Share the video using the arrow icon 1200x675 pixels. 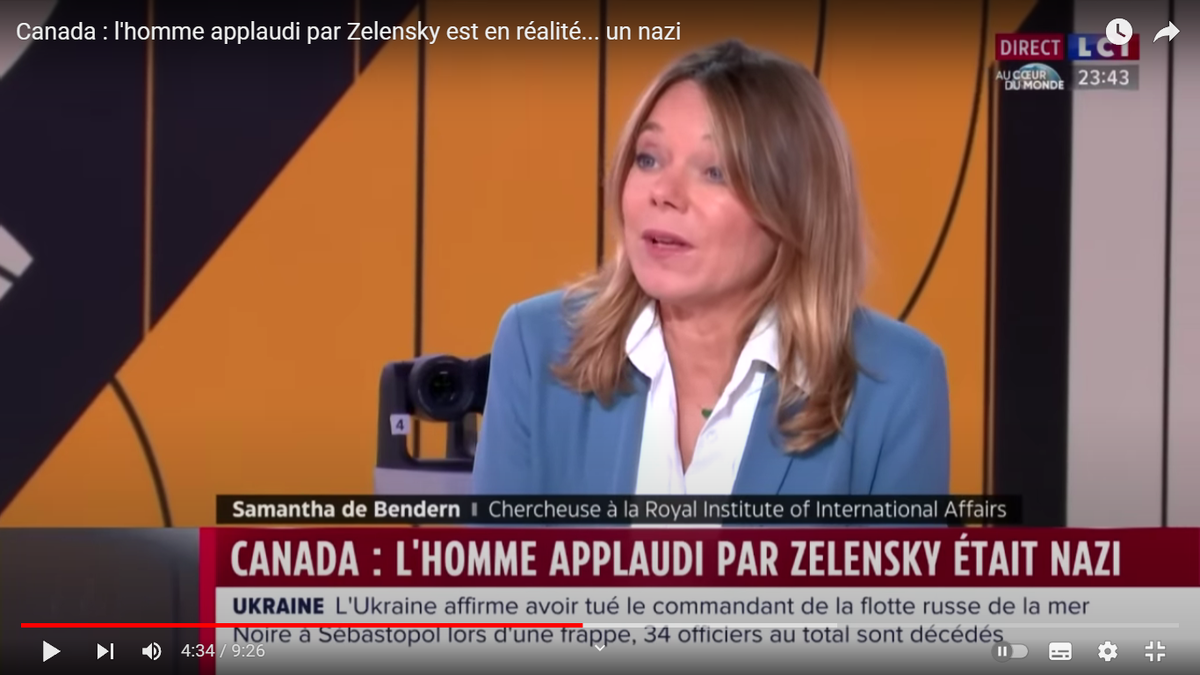coord(1166,32)
